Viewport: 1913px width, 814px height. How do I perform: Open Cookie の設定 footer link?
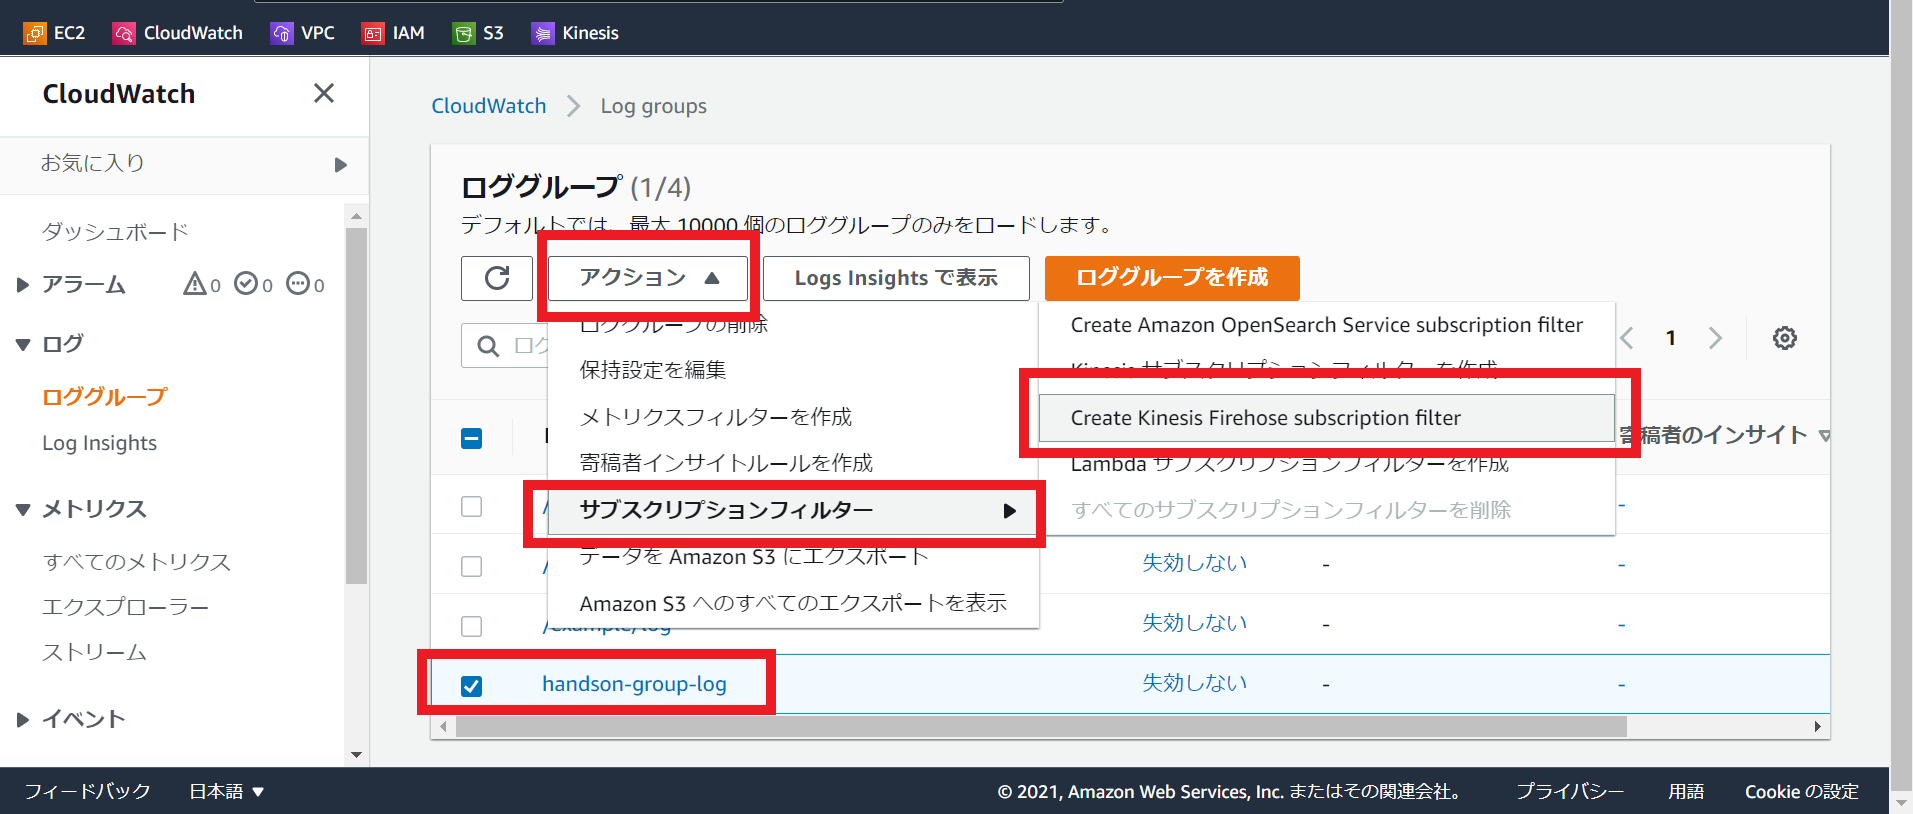click(x=1802, y=791)
